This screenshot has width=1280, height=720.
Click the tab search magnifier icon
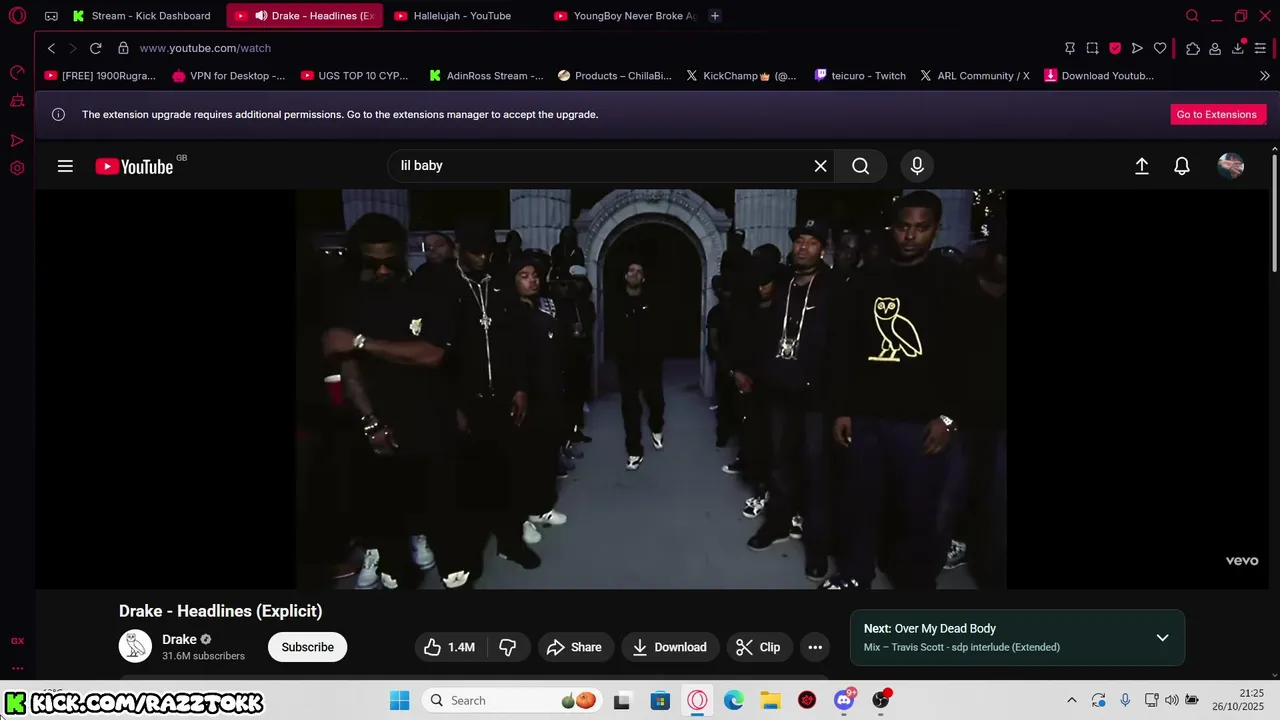tap(1192, 16)
